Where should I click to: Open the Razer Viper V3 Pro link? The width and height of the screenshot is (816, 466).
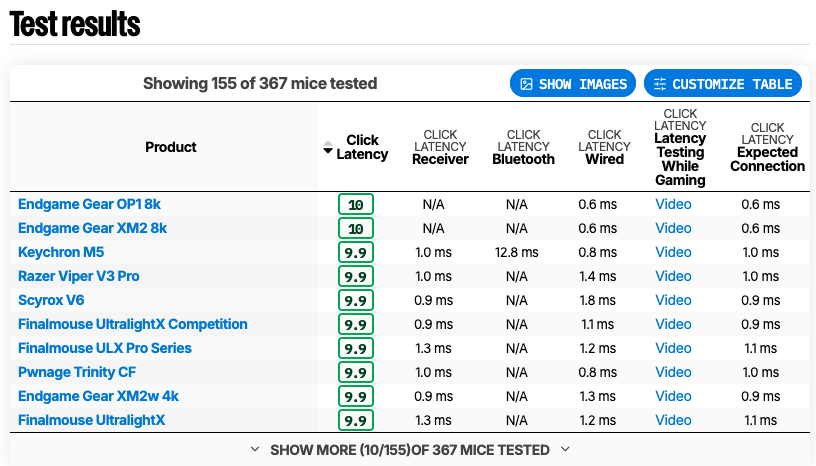pos(79,276)
